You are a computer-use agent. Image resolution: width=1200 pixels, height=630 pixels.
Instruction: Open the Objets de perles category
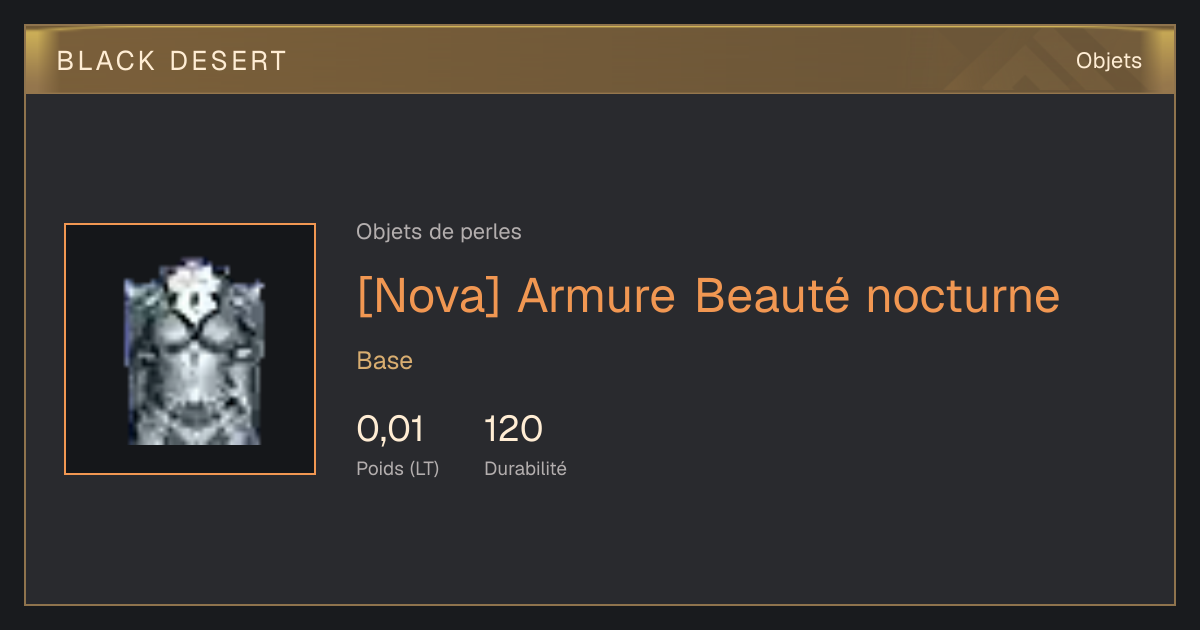tap(439, 232)
